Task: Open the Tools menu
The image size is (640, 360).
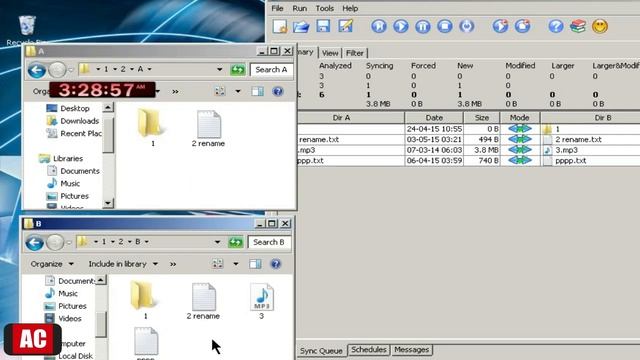Action: coord(324,8)
